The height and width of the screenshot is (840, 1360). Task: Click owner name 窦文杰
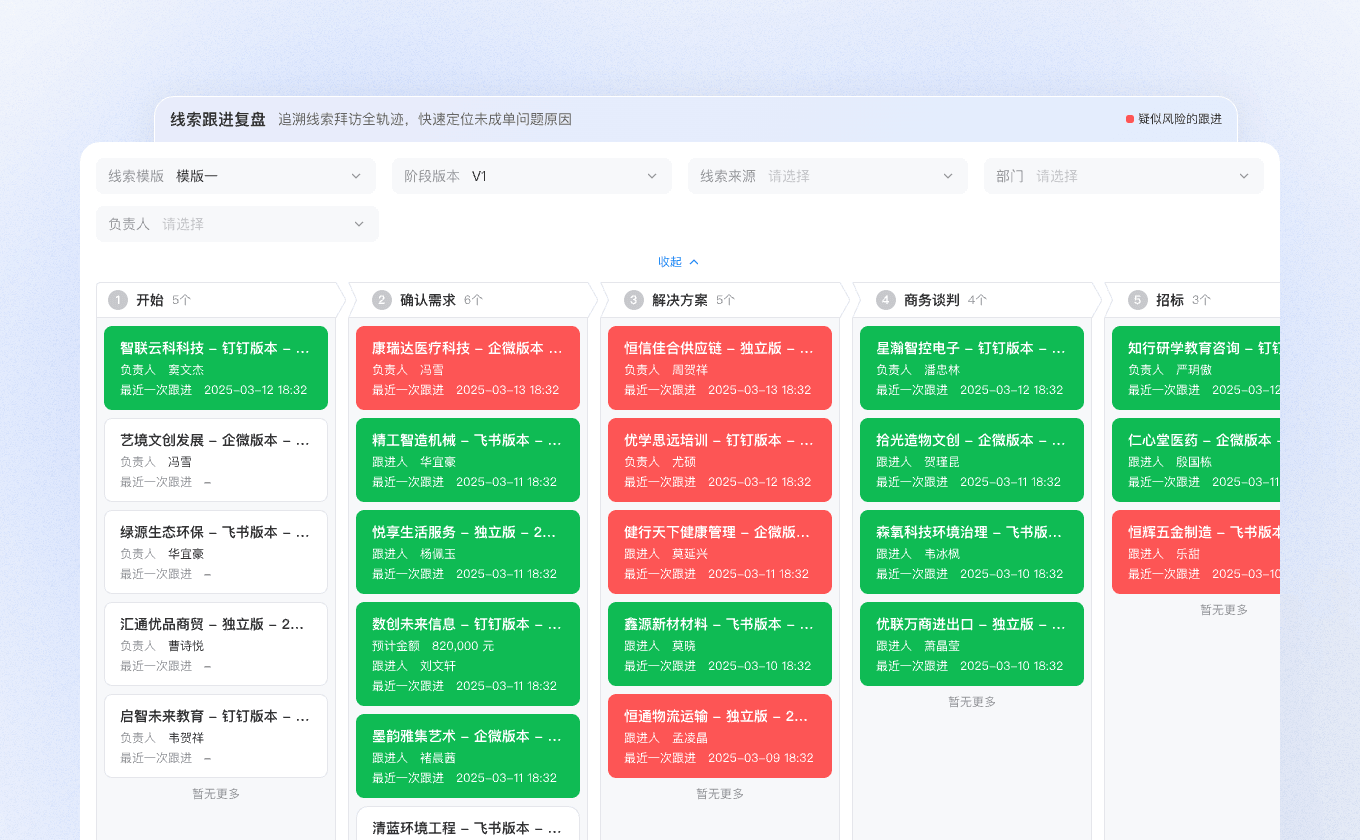tap(186, 370)
